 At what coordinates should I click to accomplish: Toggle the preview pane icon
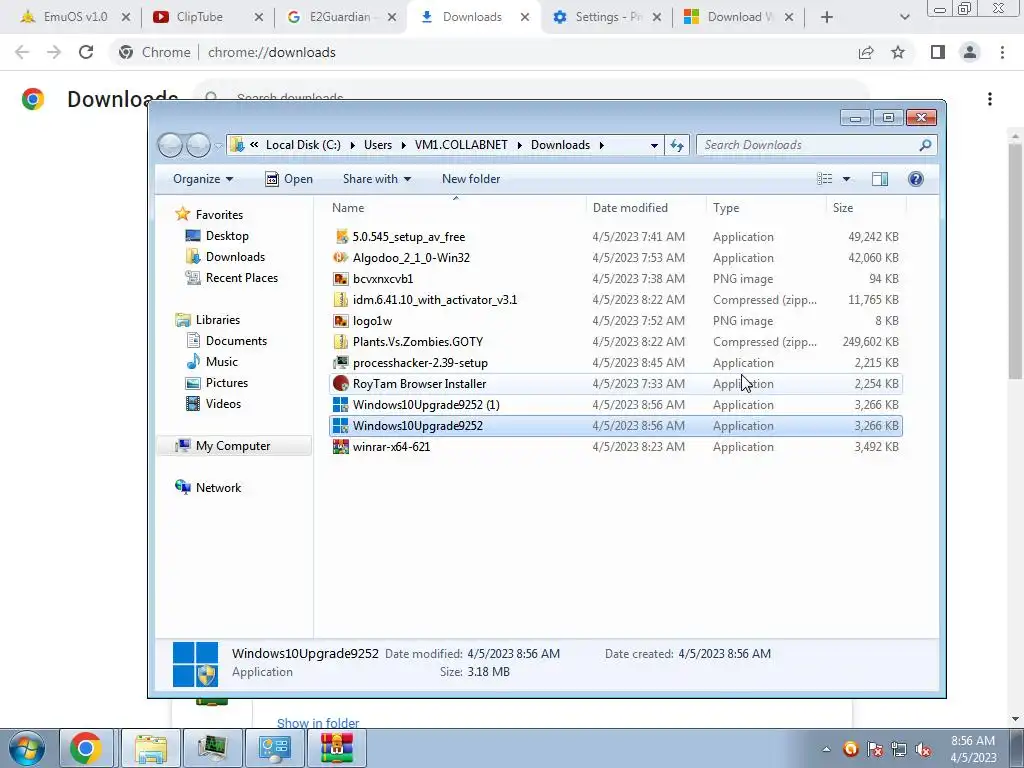[x=880, y=179]
